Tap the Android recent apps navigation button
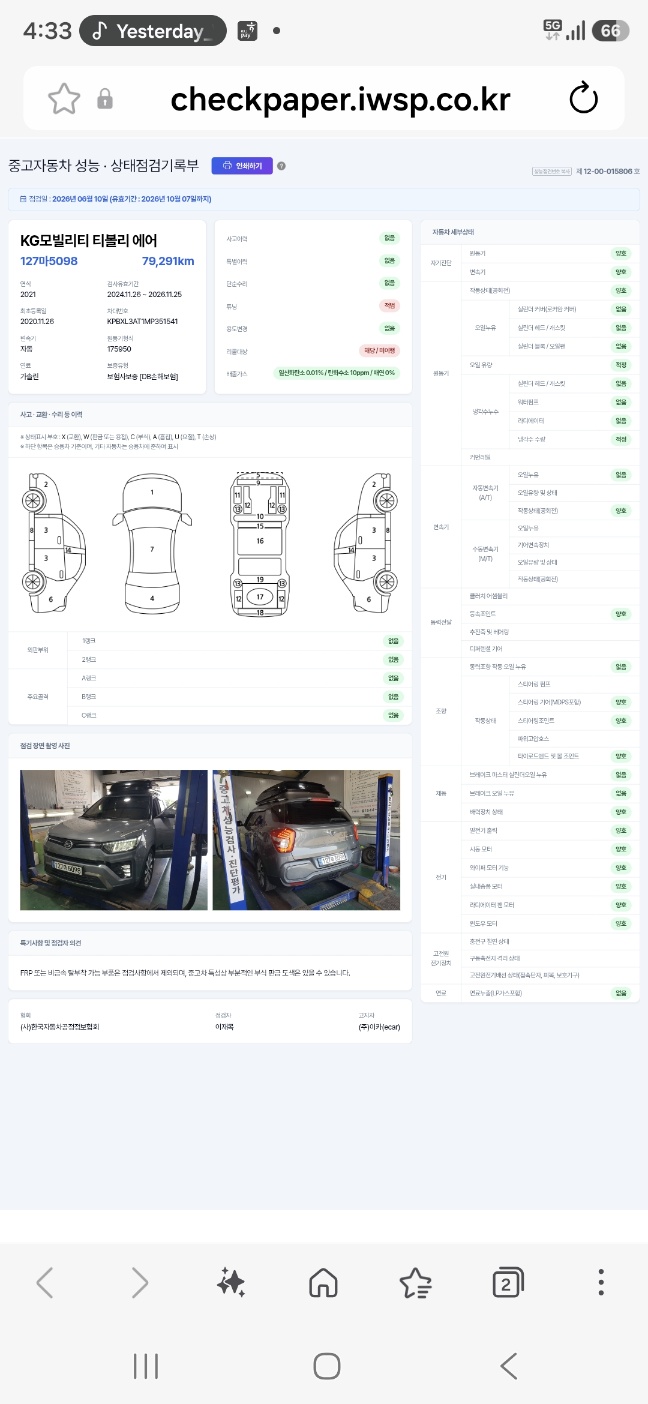The height and width of the screenshot is (1404, 648). click(146, 1366)
